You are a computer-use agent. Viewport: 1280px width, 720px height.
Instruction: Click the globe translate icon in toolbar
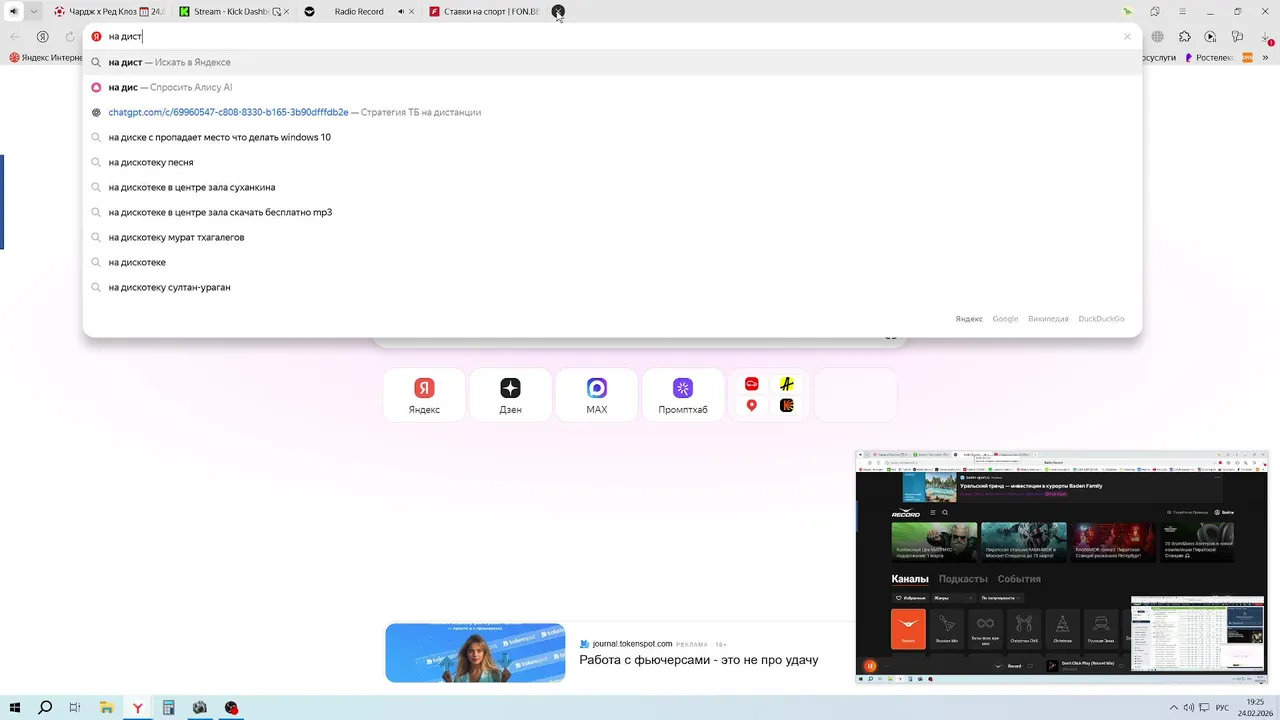[x=1157, y=36]
